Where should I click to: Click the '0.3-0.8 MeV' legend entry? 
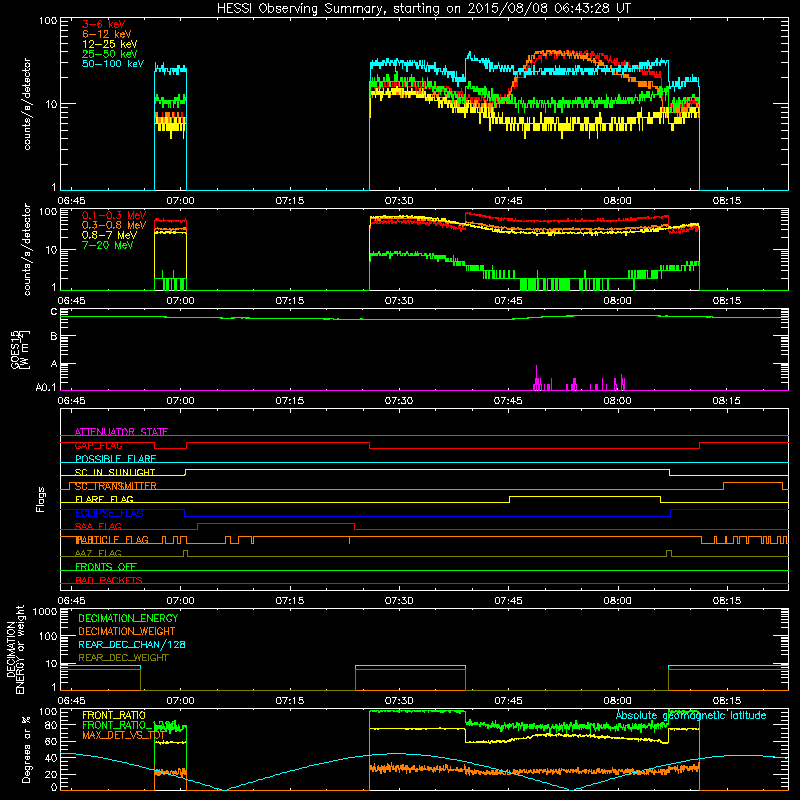tap(114, 225)
